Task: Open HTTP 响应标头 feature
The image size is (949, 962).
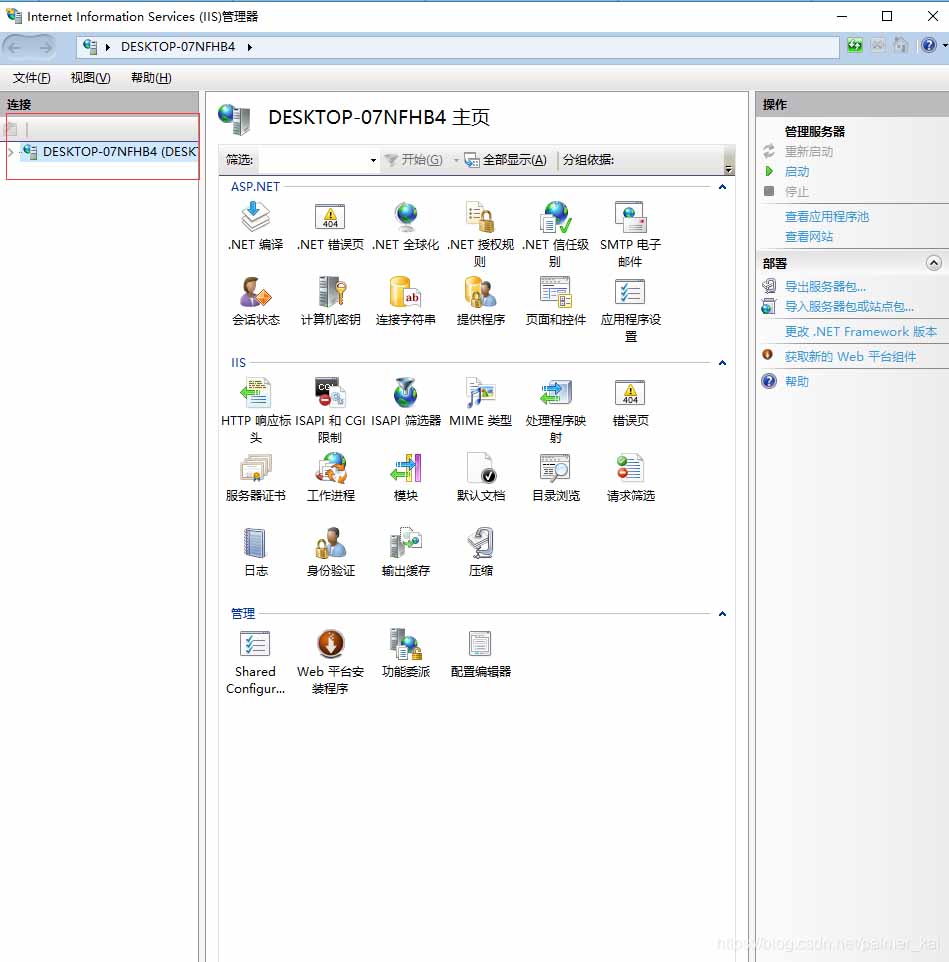Action: (x=255, y=410)
